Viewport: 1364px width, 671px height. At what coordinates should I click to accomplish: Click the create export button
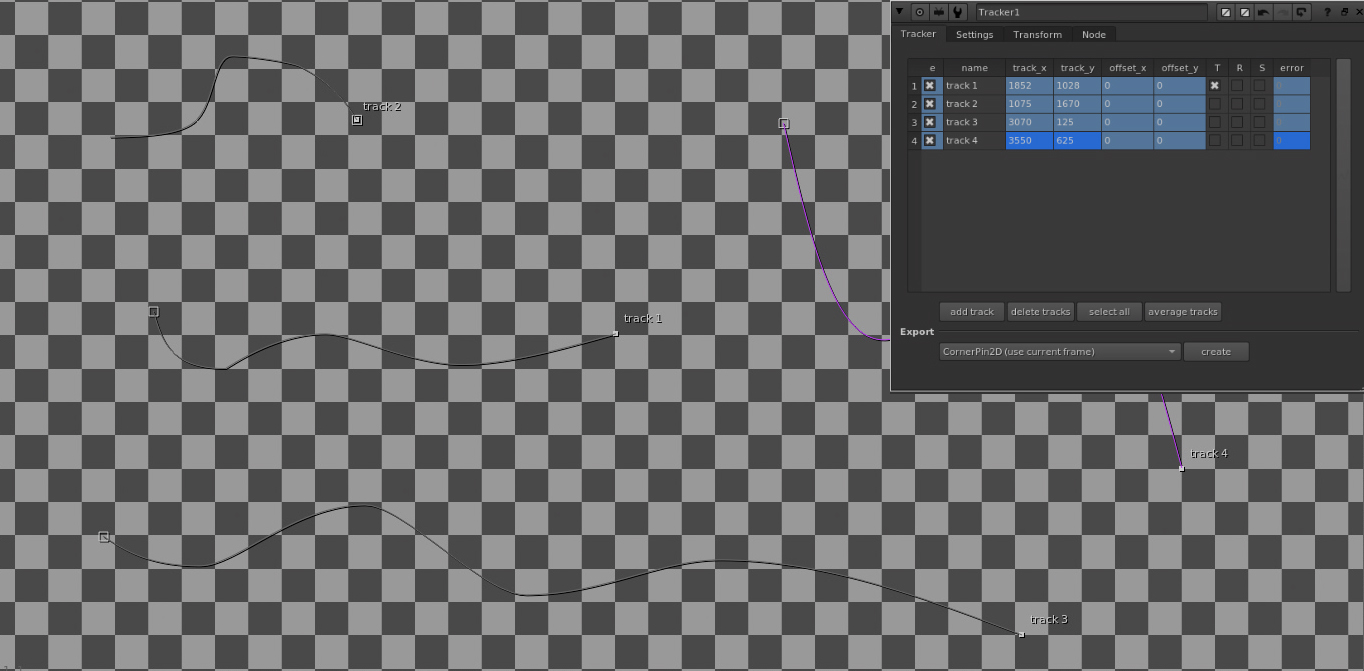pyautogui.click(x=1216, y=352)
